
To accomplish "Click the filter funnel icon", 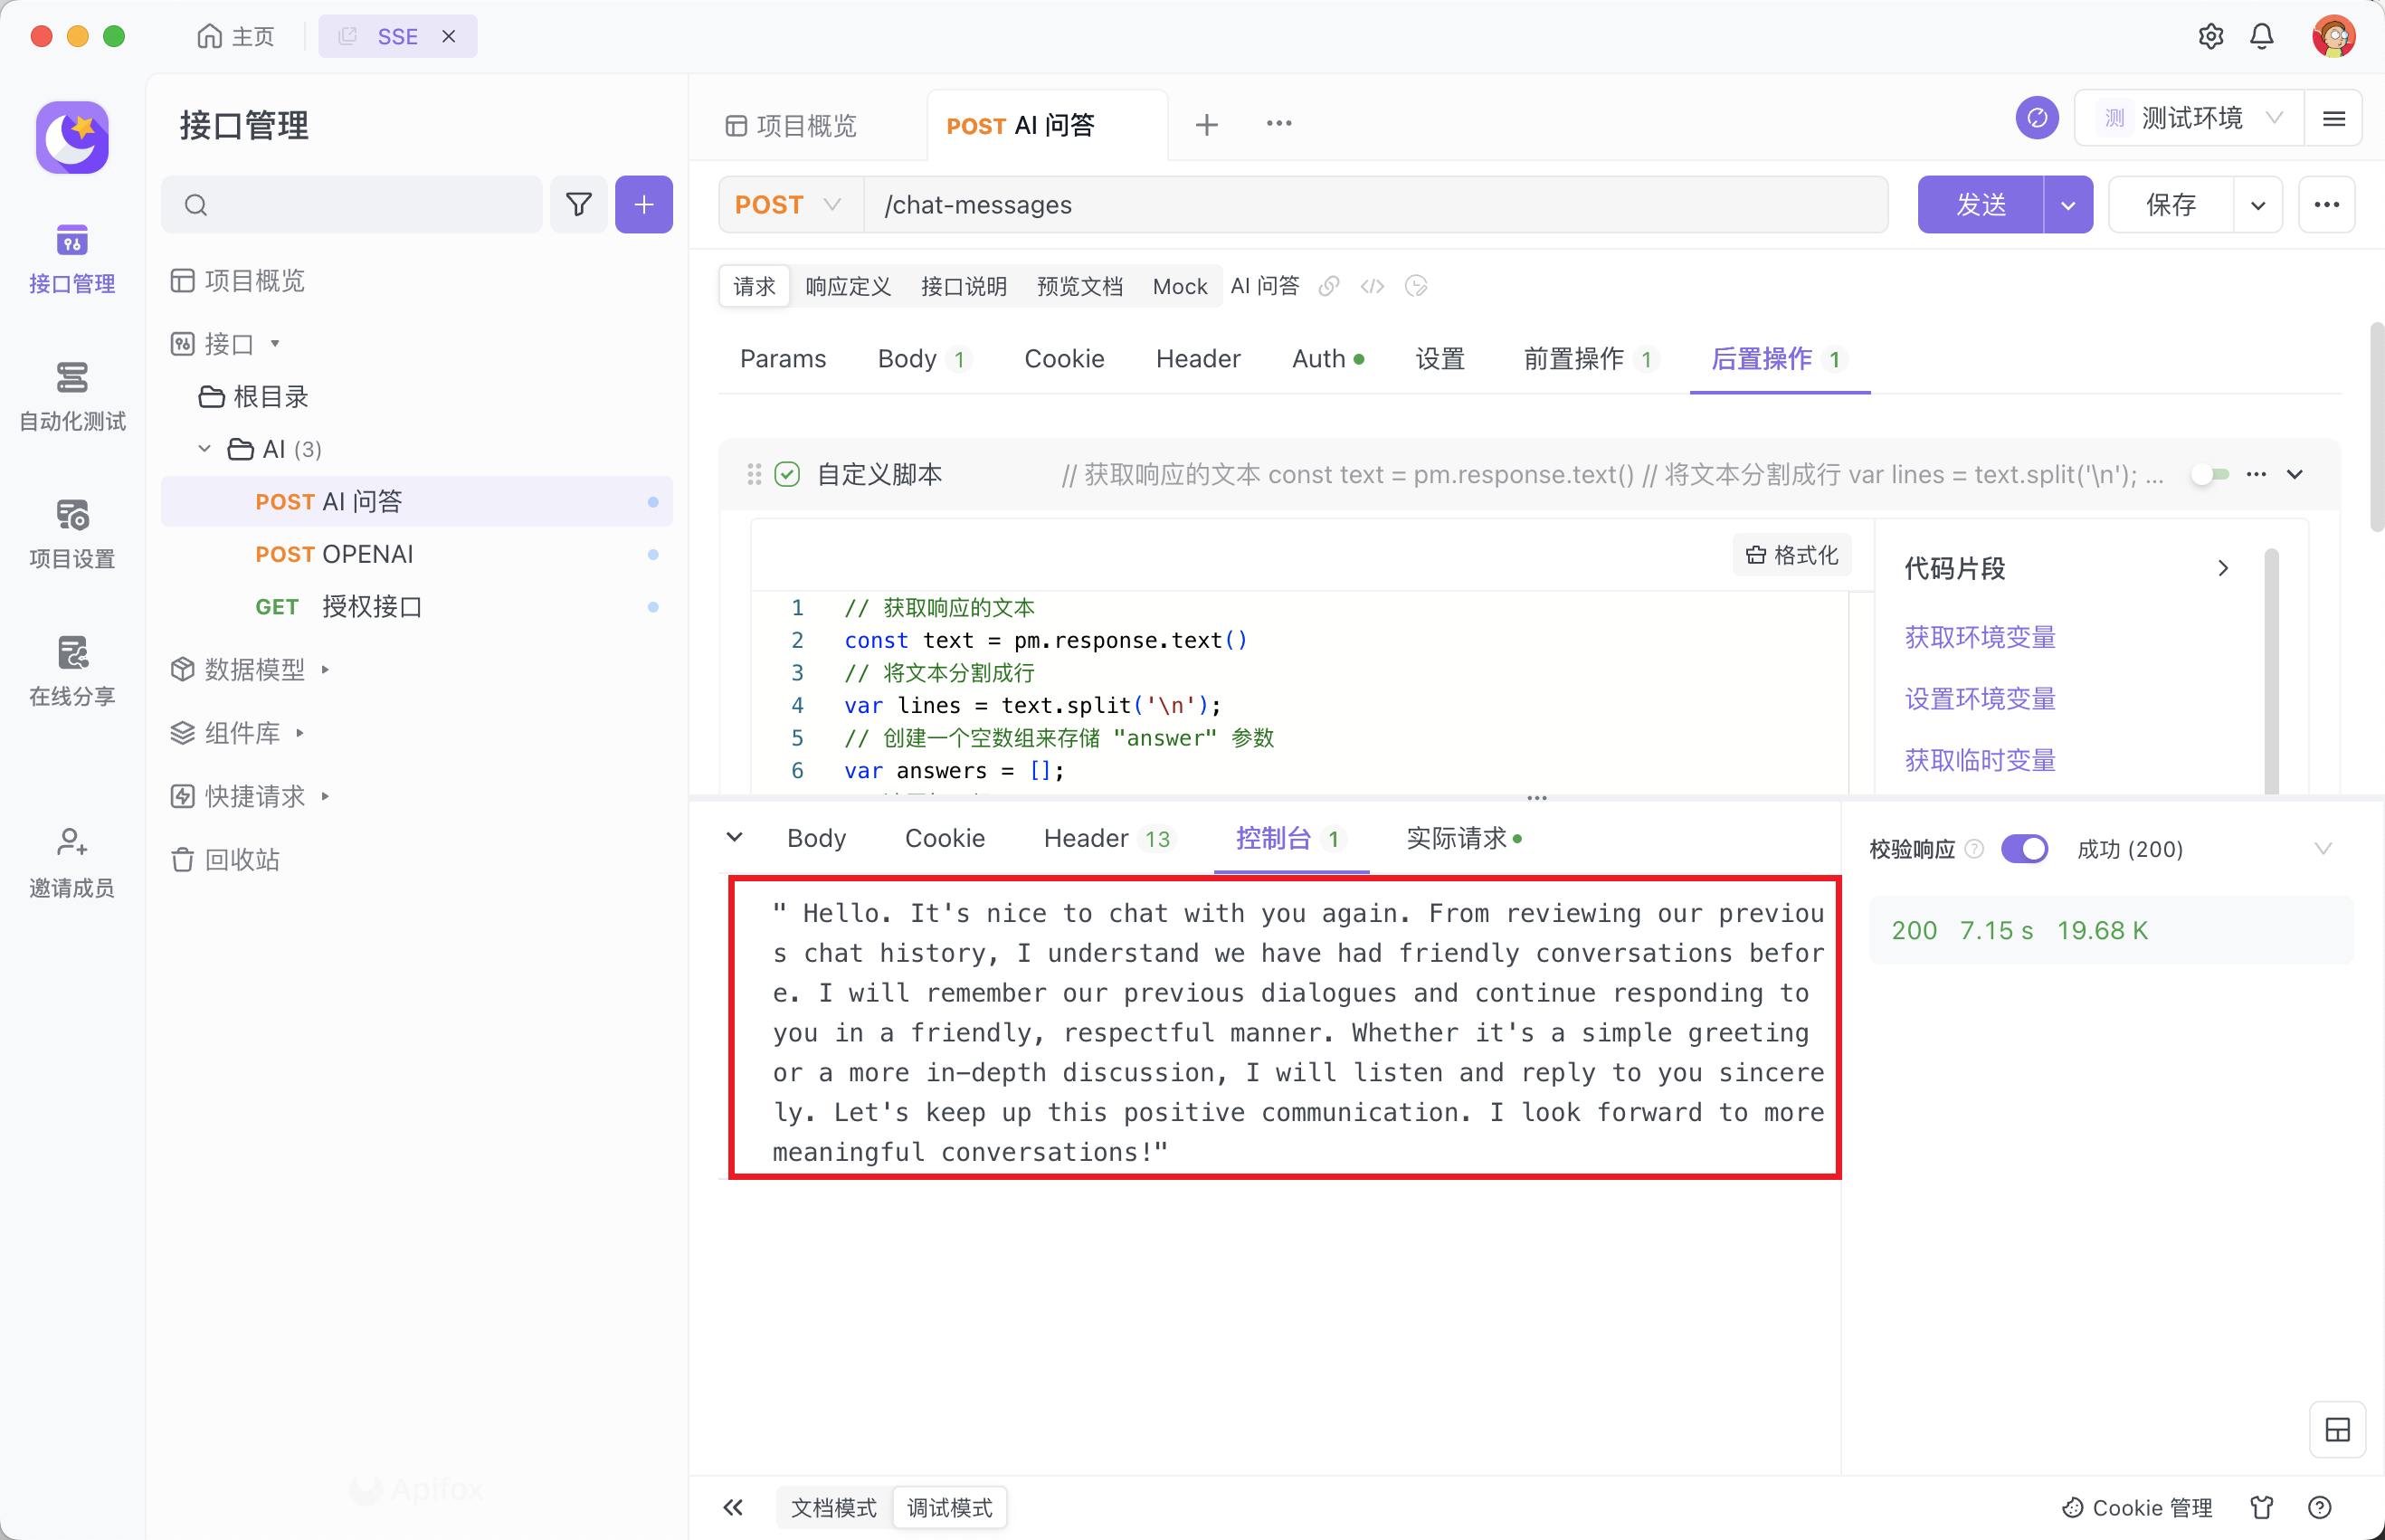I will pyautogui.click(x=579, y=205).
